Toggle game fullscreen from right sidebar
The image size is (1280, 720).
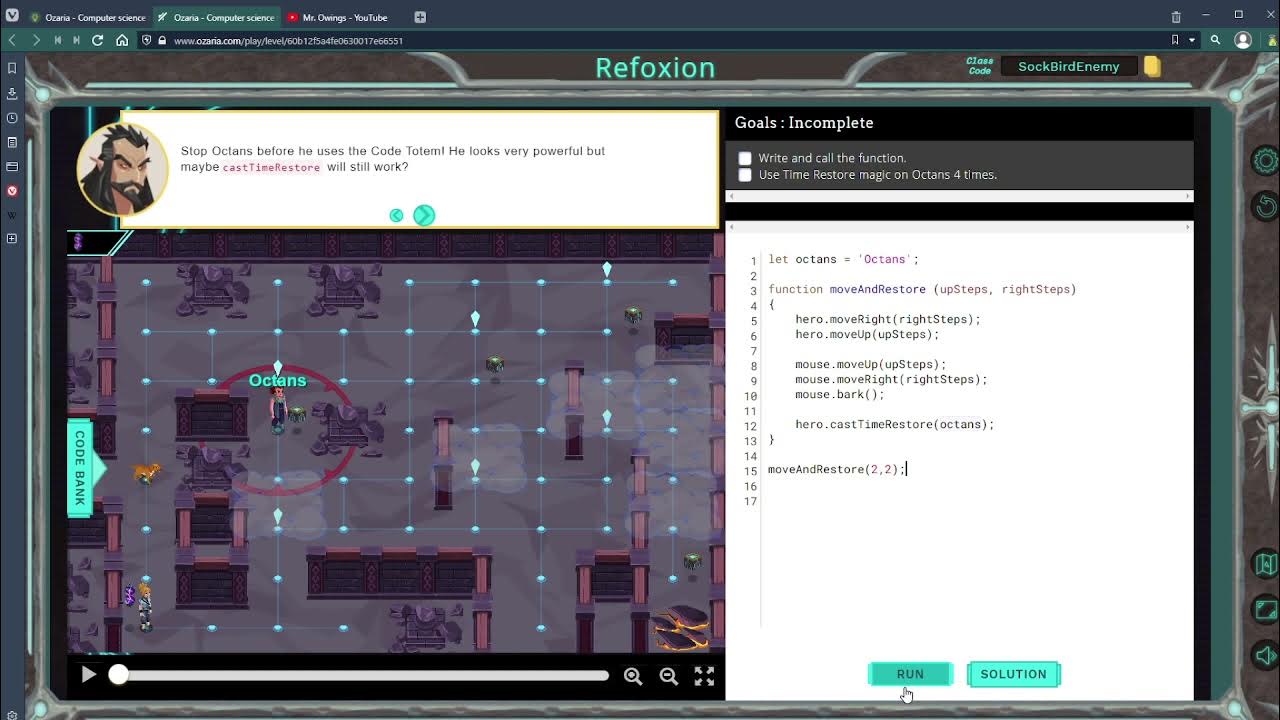pyautogui.click(x=1266, y=609)
